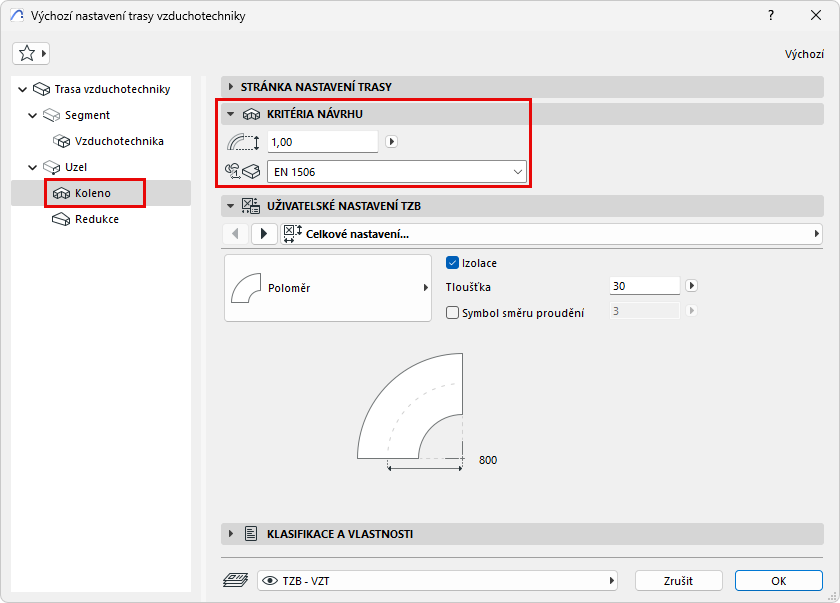Go to previous settings page arrow
The image size is (840, 603).
(x=235, y=234)
